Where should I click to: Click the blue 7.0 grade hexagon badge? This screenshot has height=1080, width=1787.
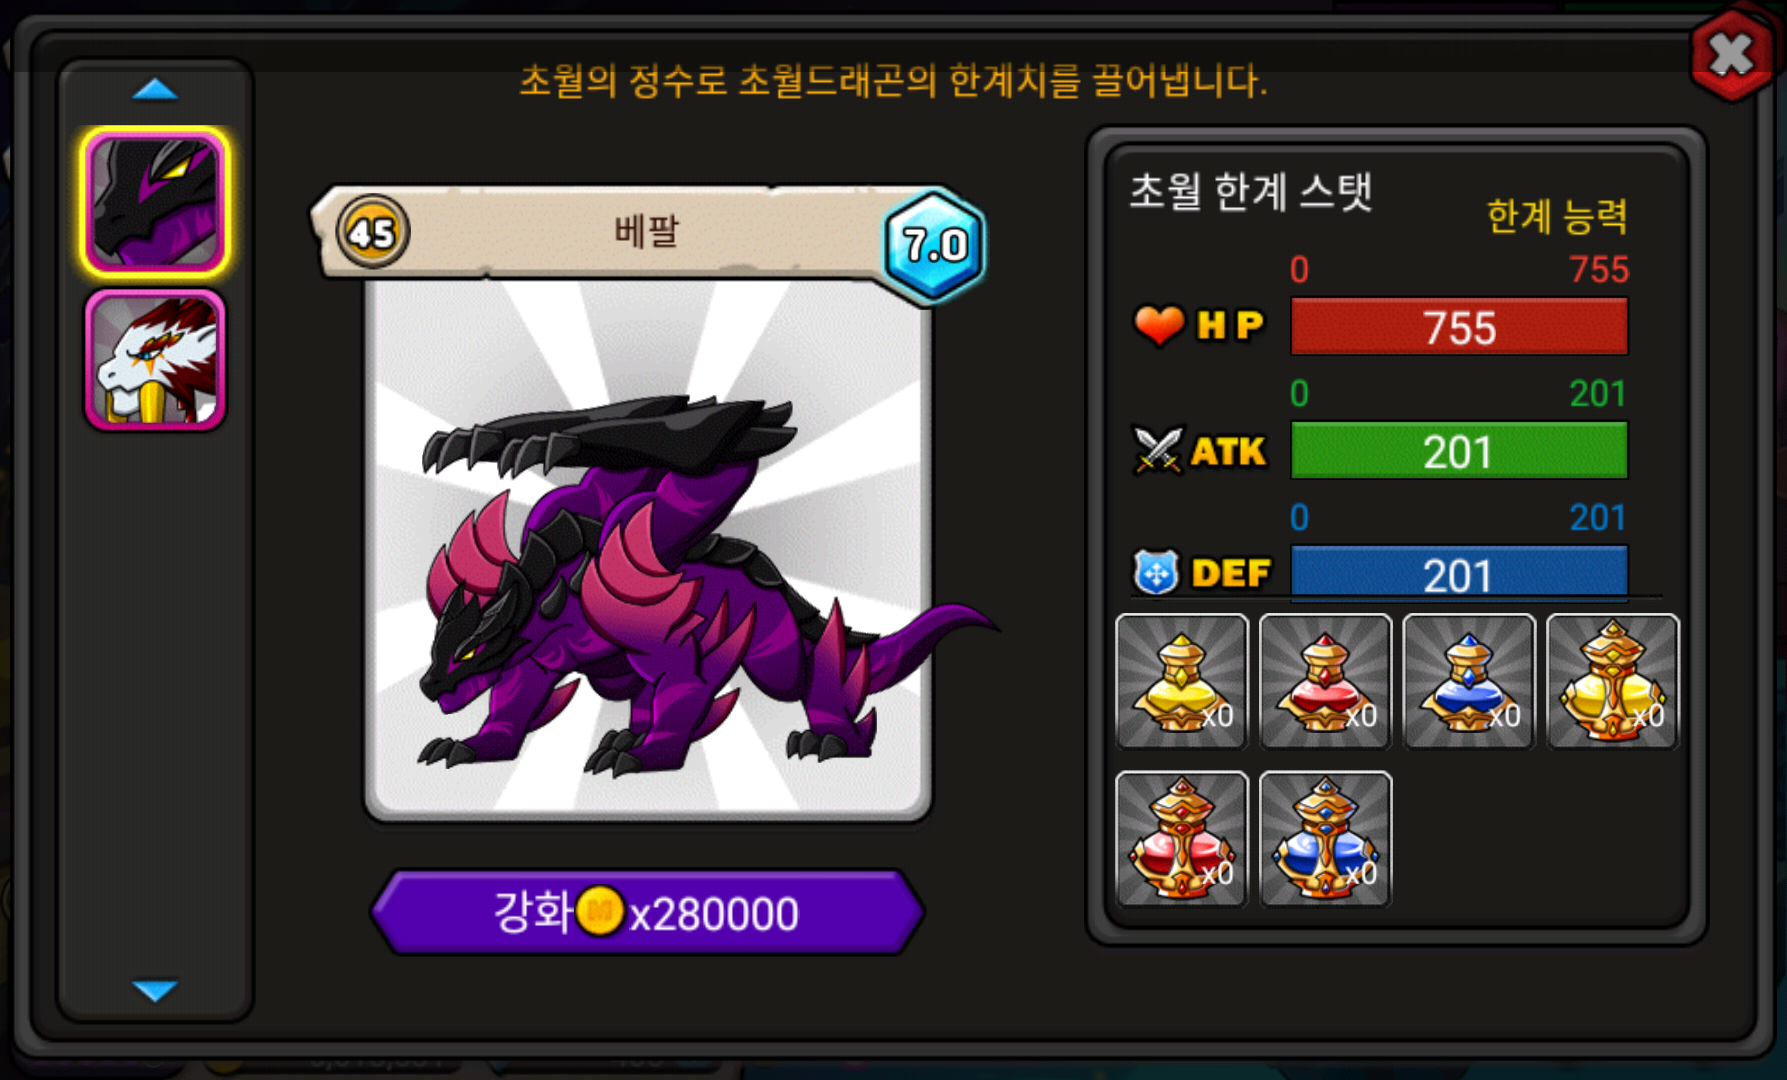(935, 245)
